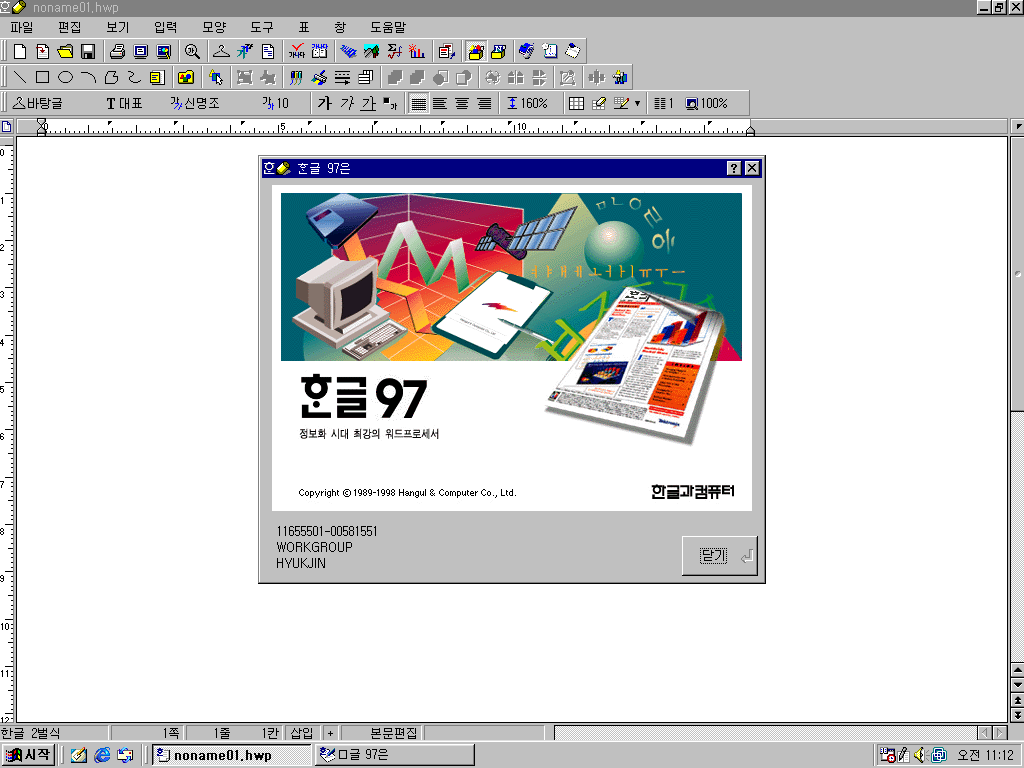Create a new blank document
This screenshot has width=1024, height=768.
coord(20,52)
